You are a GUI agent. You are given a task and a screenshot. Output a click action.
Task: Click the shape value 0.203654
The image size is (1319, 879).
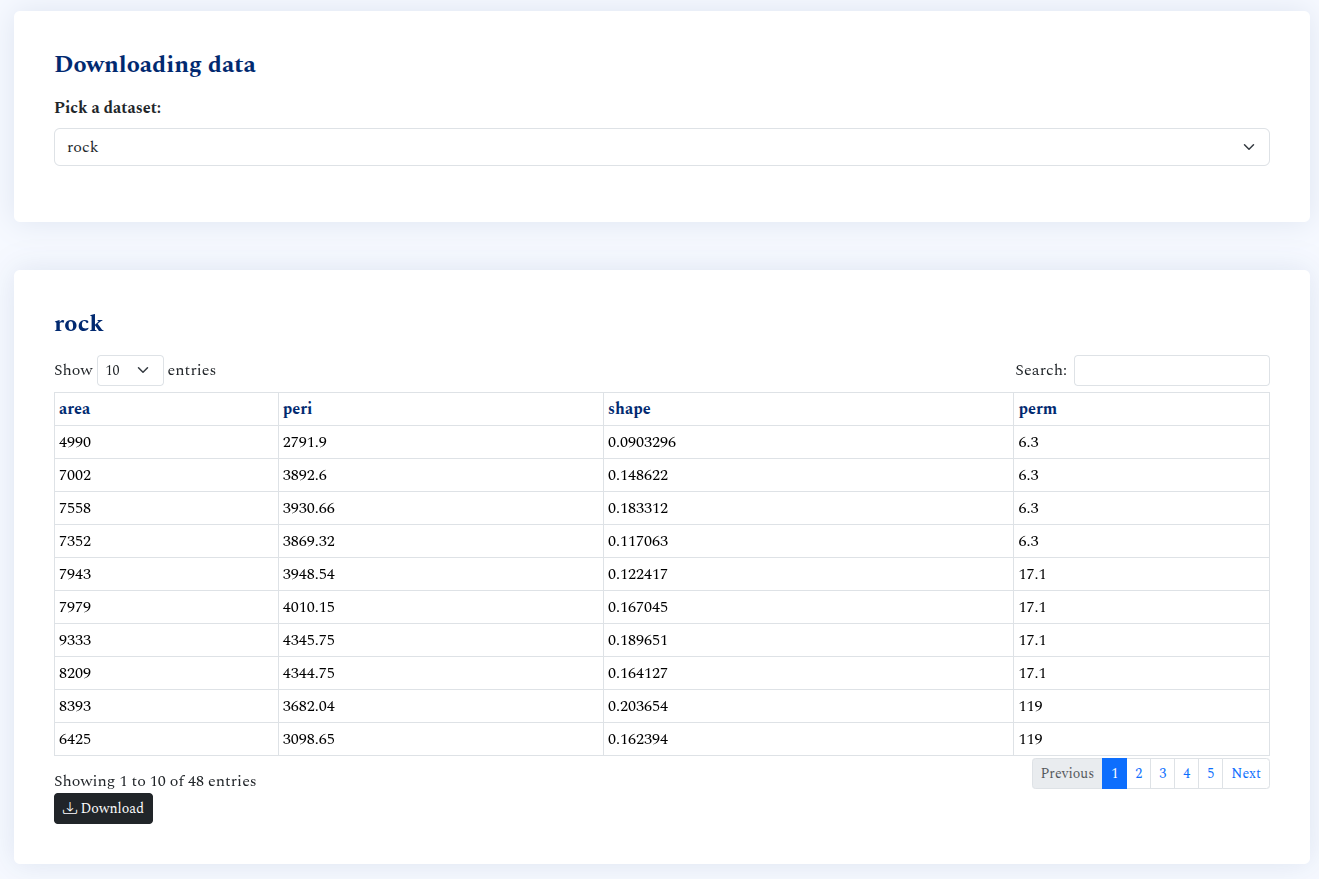click(638, 706)
